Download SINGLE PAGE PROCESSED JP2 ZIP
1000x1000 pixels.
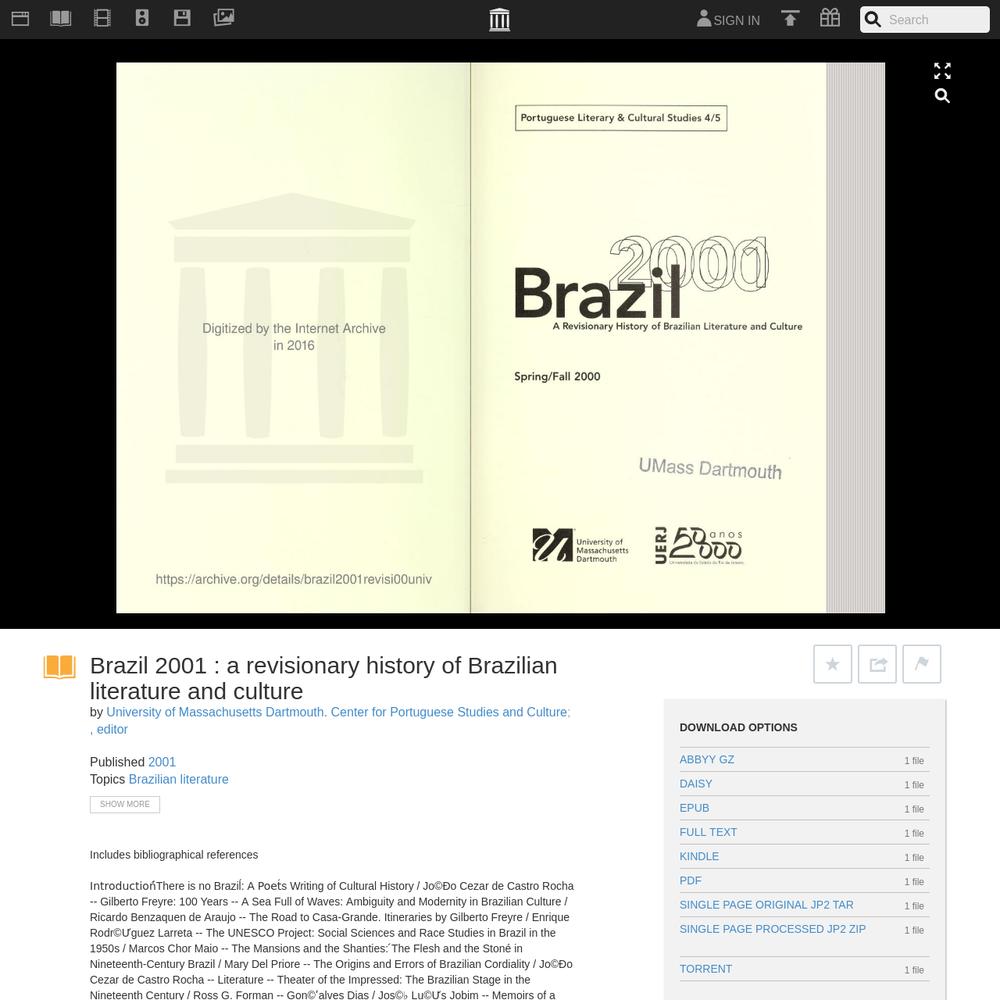[773, 929]
